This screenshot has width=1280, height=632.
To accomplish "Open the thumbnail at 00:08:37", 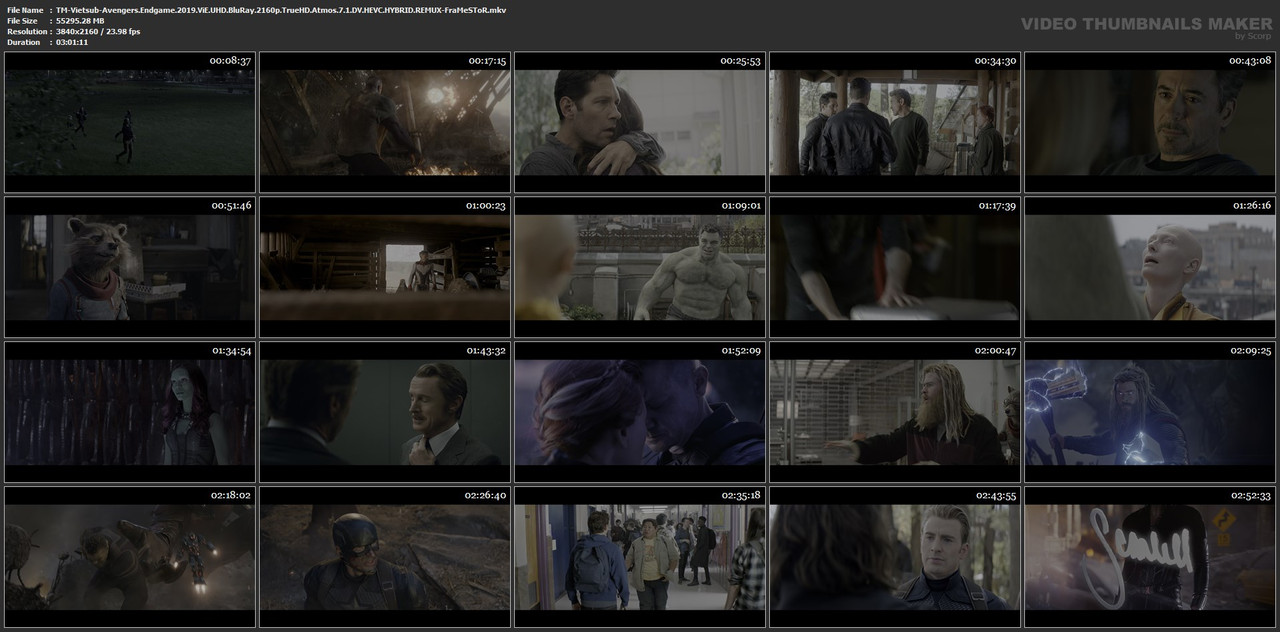I will pos(130,122).
